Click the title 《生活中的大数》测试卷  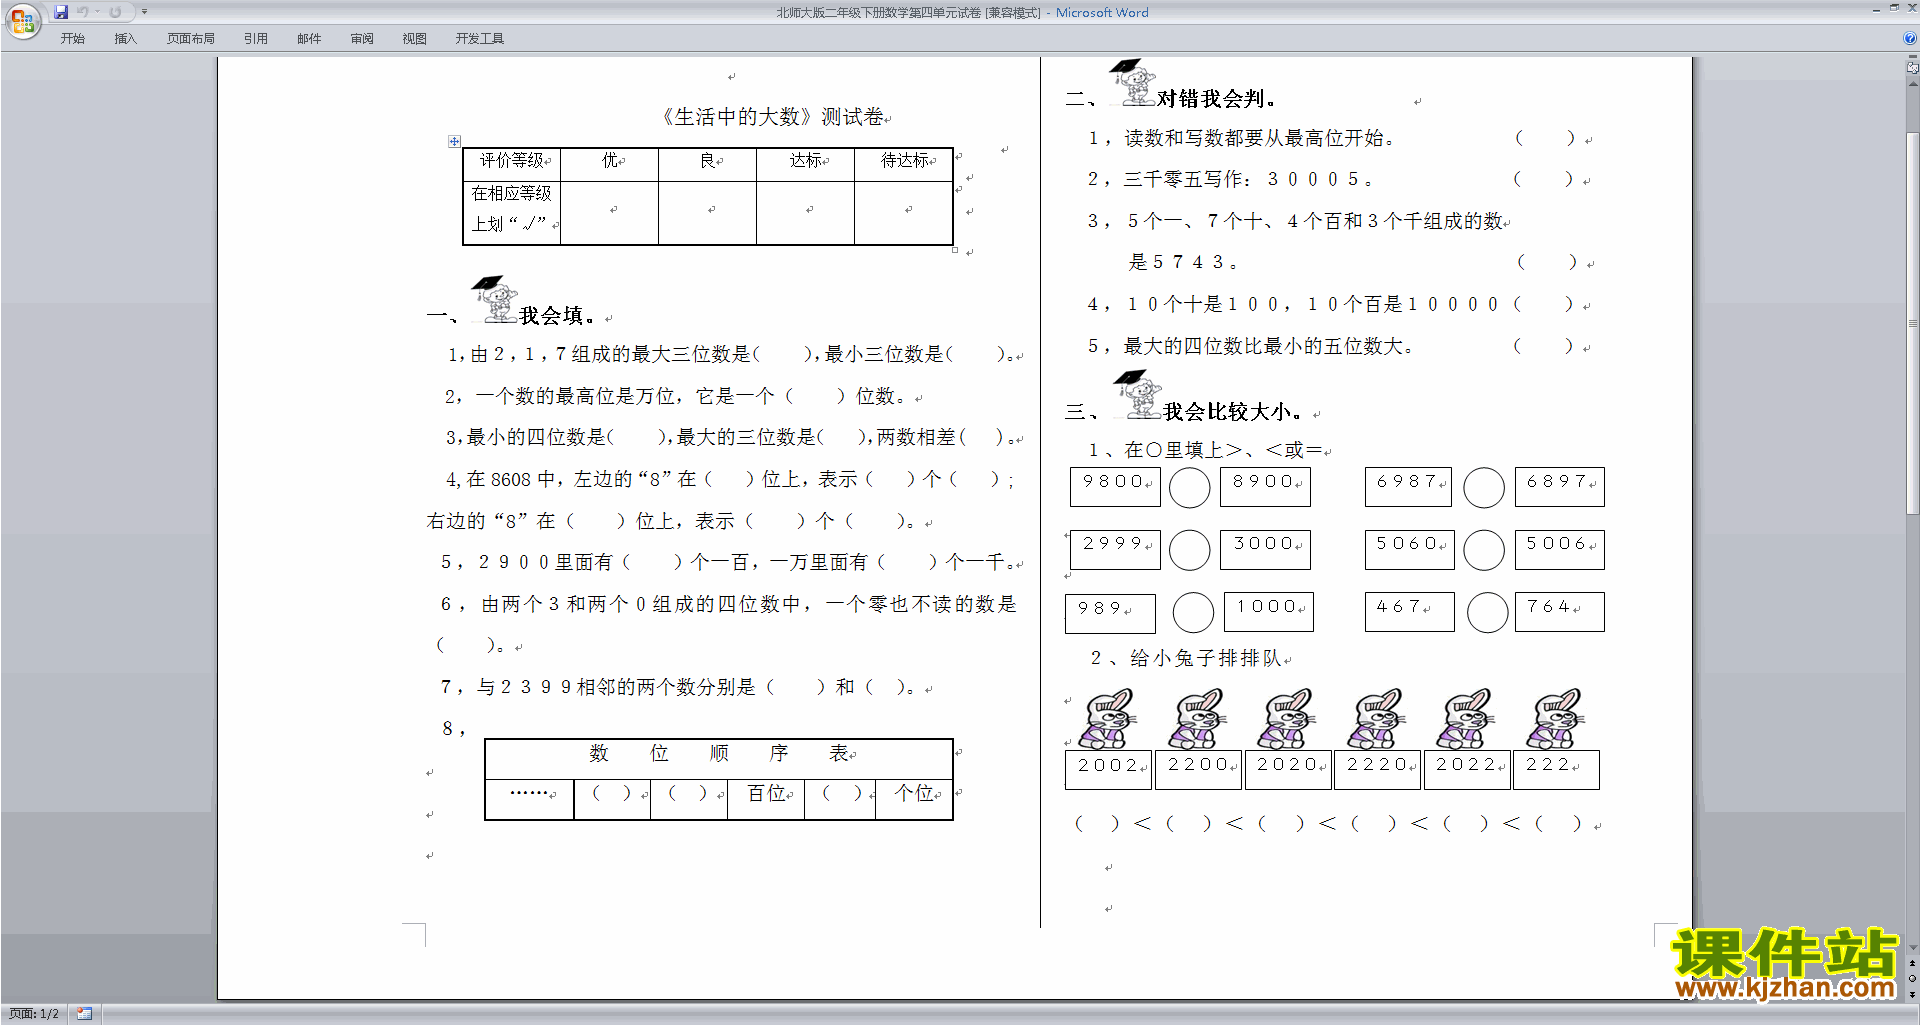(771, 117)
